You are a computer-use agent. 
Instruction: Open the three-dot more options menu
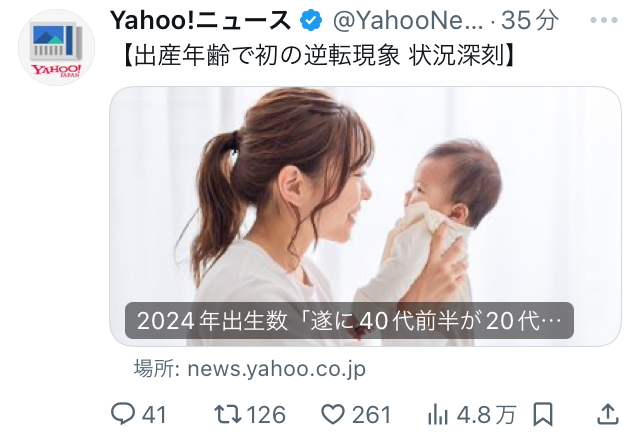[x=604, y=20]
